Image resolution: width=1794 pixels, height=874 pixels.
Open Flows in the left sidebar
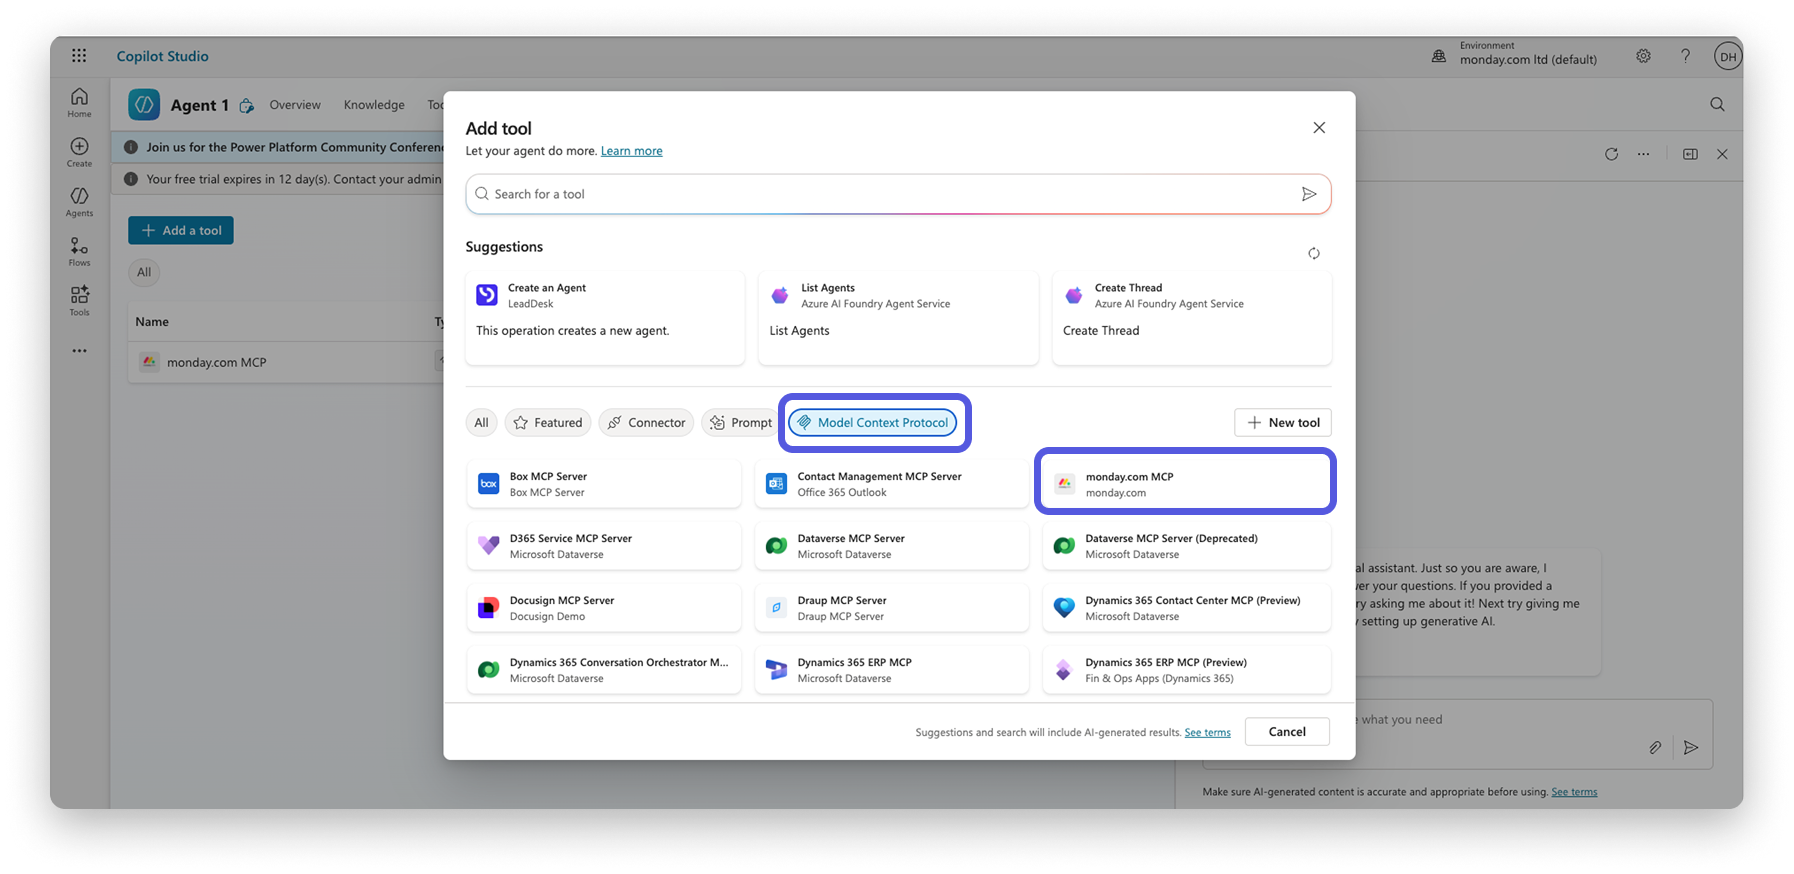[79, 251]
